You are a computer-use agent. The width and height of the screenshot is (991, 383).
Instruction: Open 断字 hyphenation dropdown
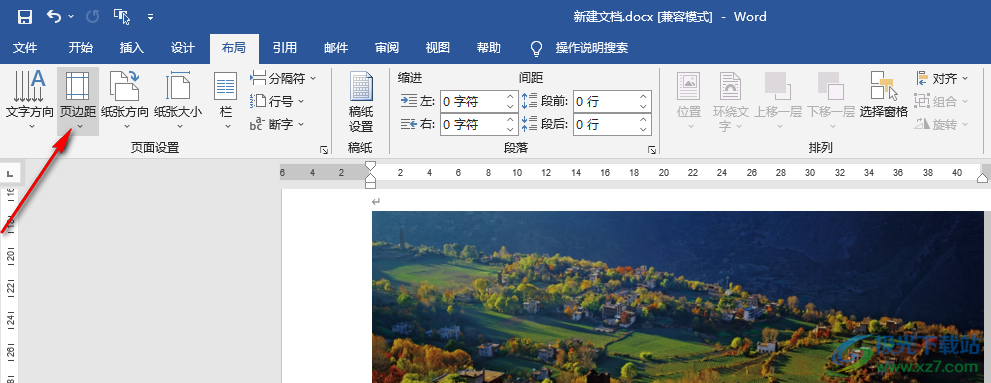(x=277, y=125)
